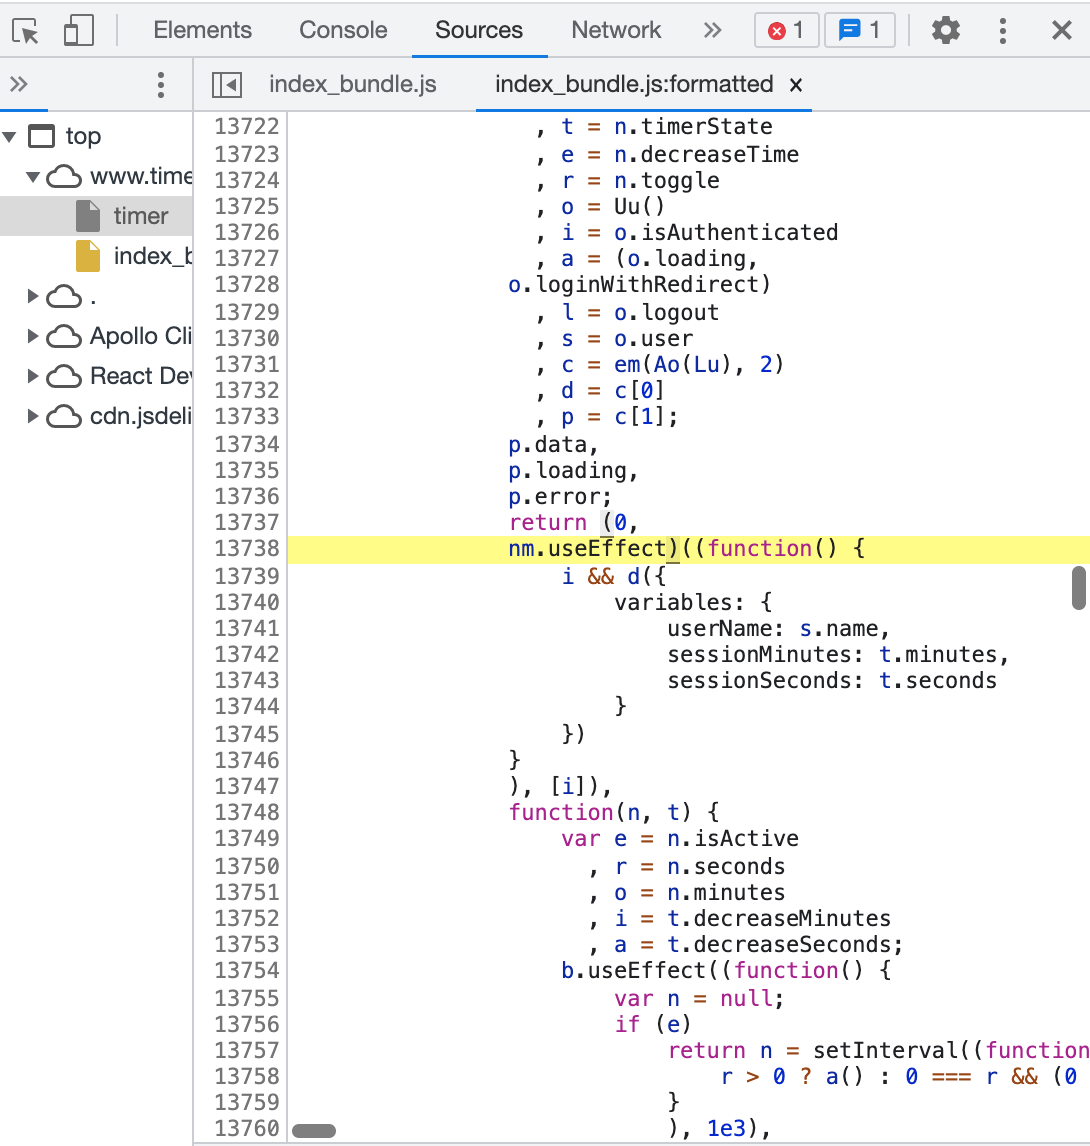
Task: Click the Apollo Cli cloud icon
Action: click(64, 336)
